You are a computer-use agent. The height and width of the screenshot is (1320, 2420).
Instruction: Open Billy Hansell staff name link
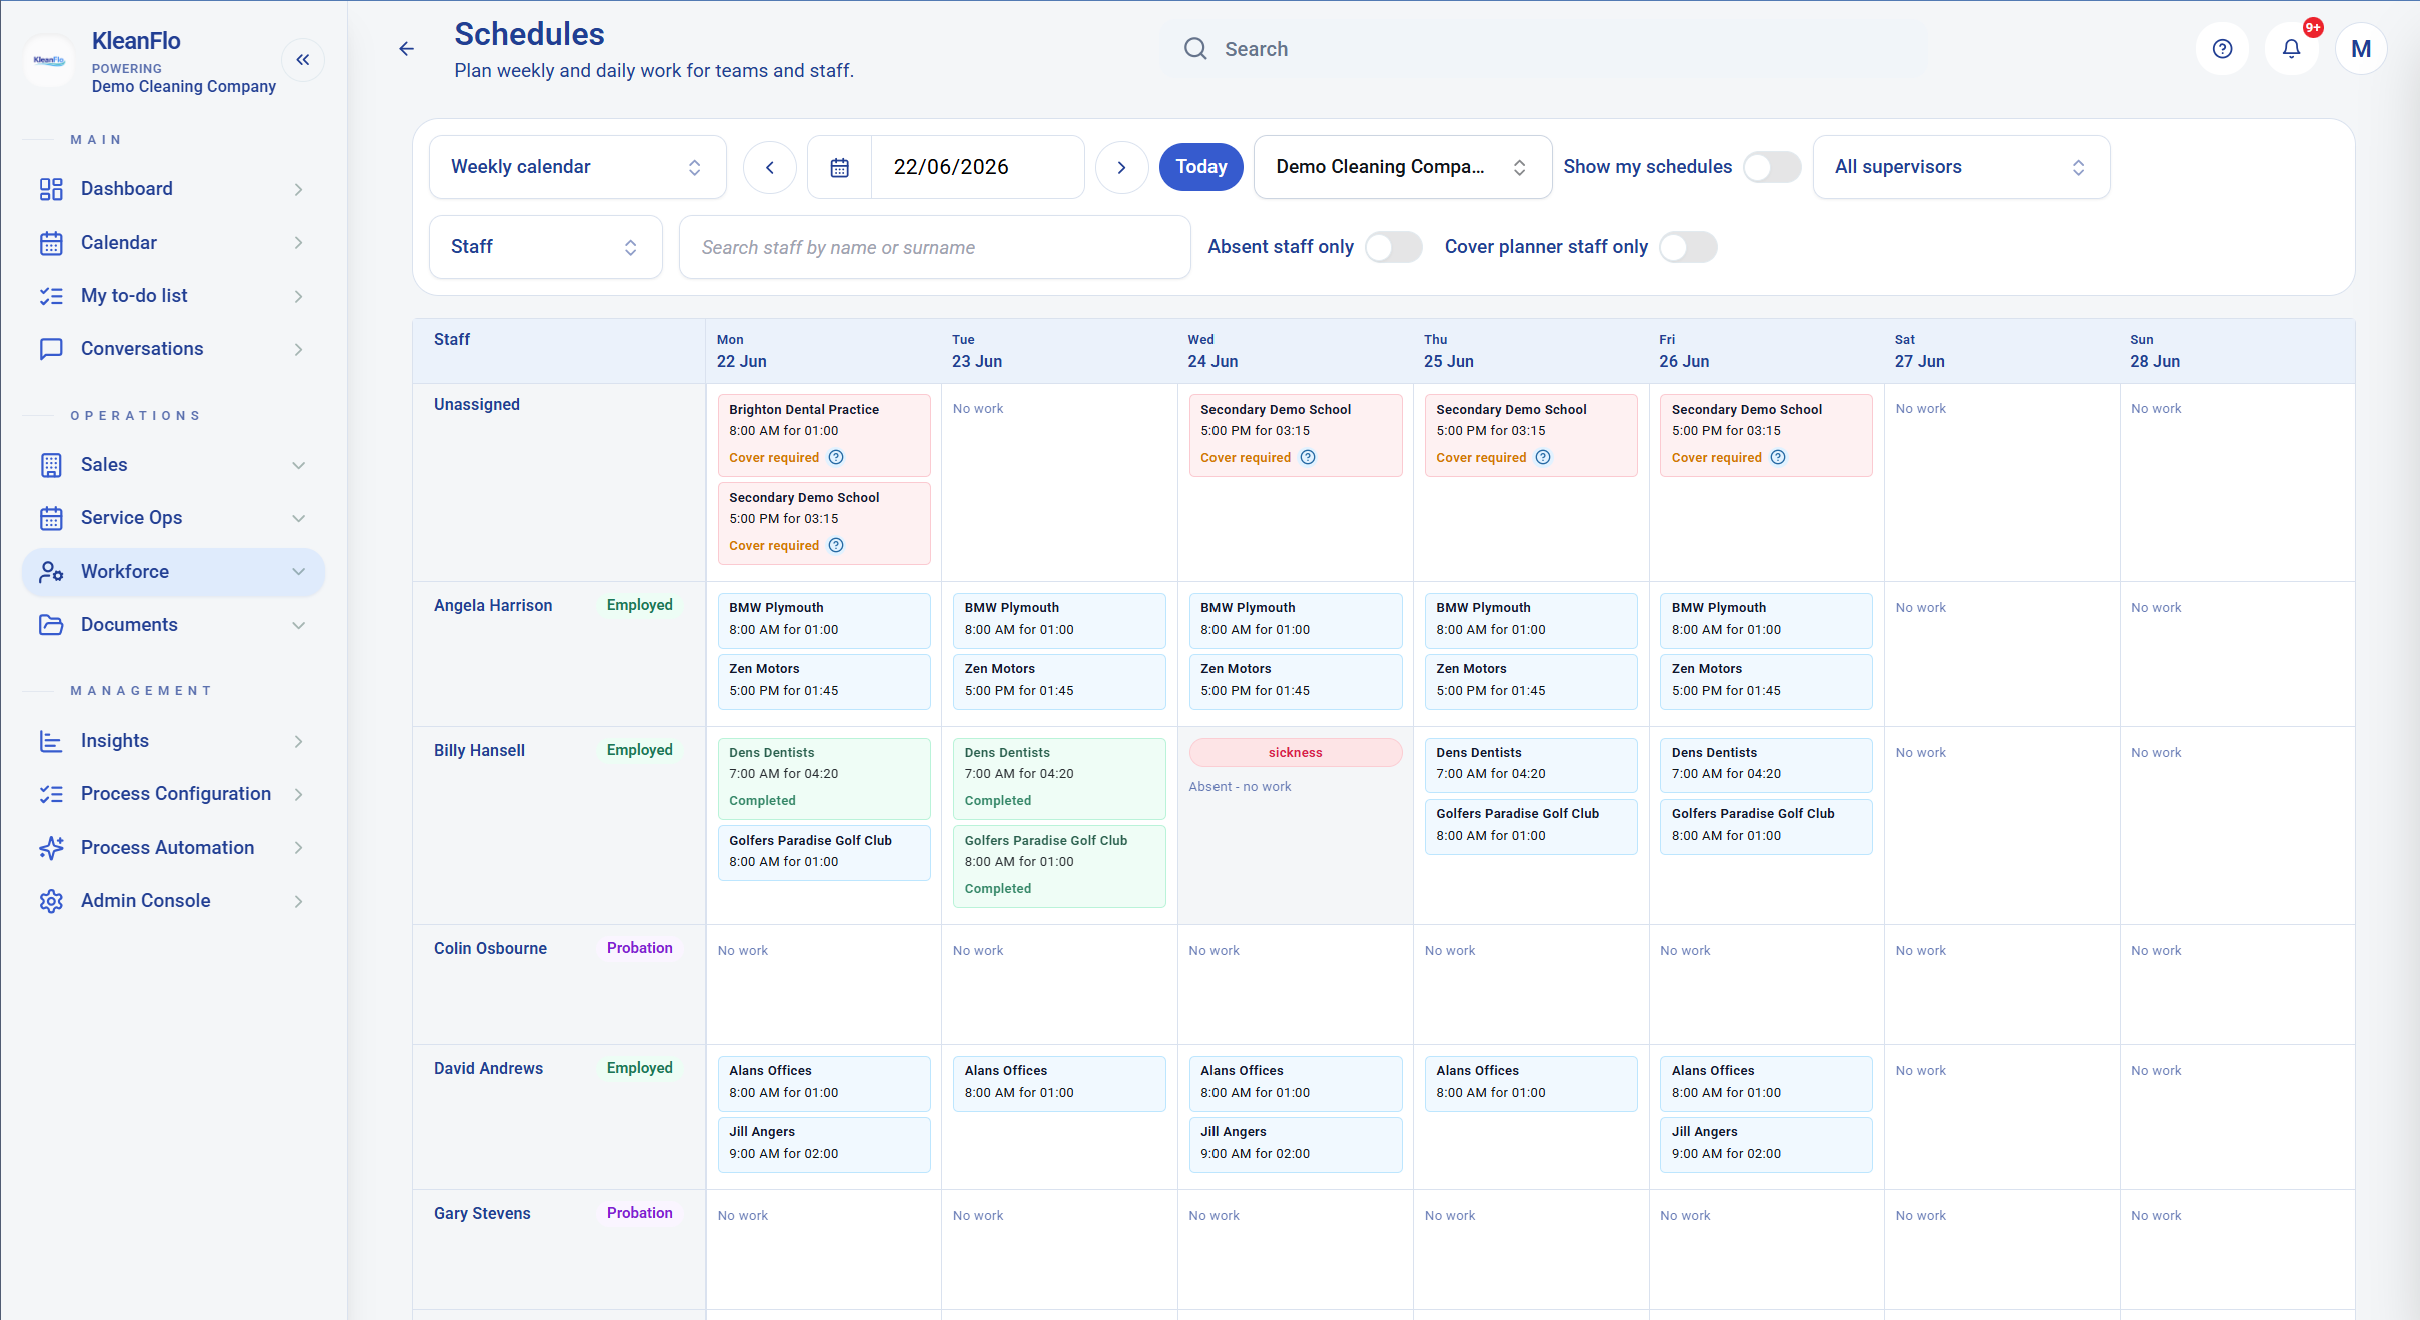(479, 751)
